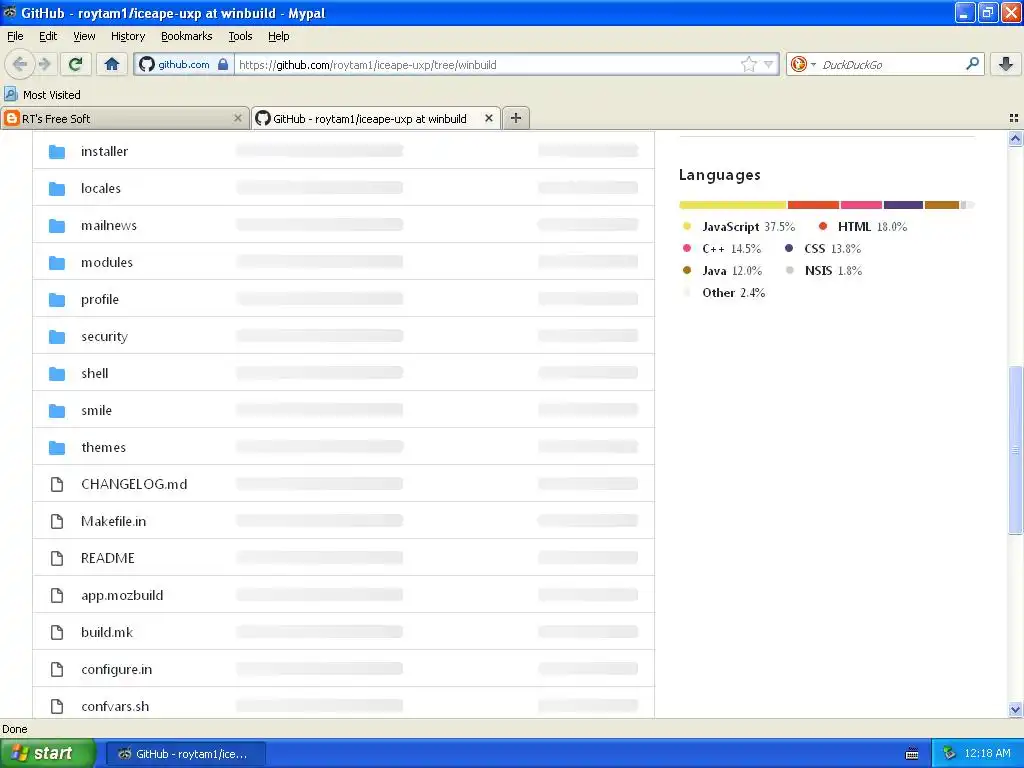This screenshot has width=1024, height=768.
Task: Click the CHANGELOG.md file icon
Action: pos(57,485)
